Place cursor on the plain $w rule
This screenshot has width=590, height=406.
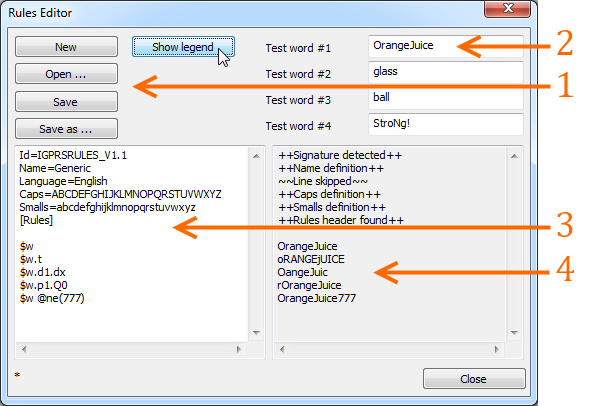27,246
